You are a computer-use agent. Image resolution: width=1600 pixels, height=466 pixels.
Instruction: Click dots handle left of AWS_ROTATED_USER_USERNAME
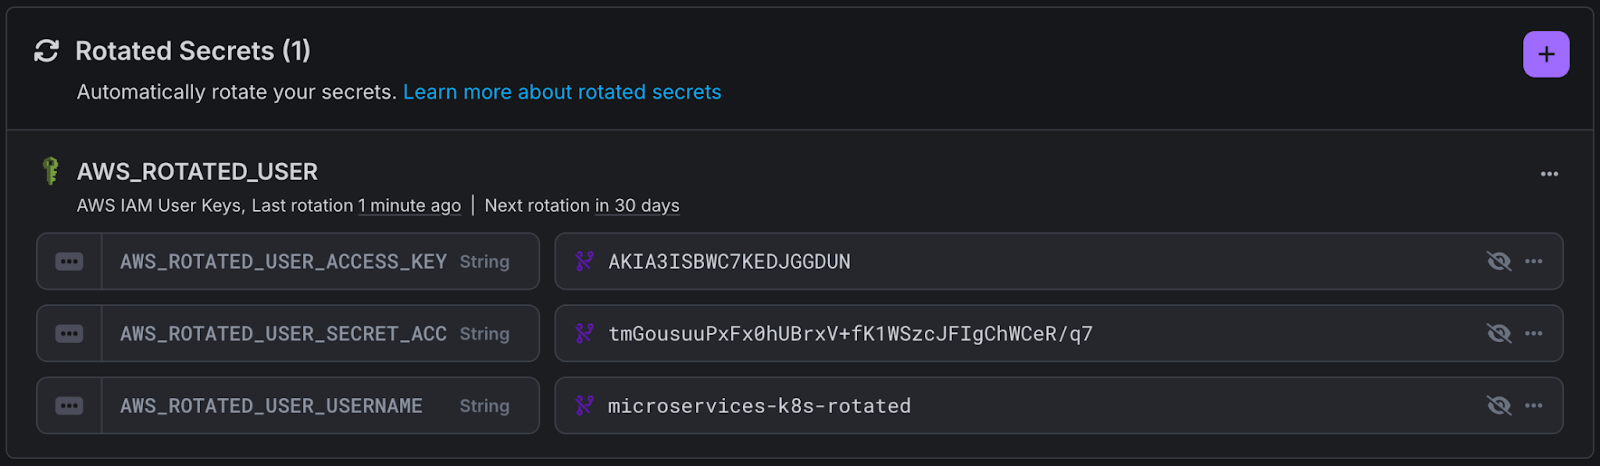[x=69, y=406]
